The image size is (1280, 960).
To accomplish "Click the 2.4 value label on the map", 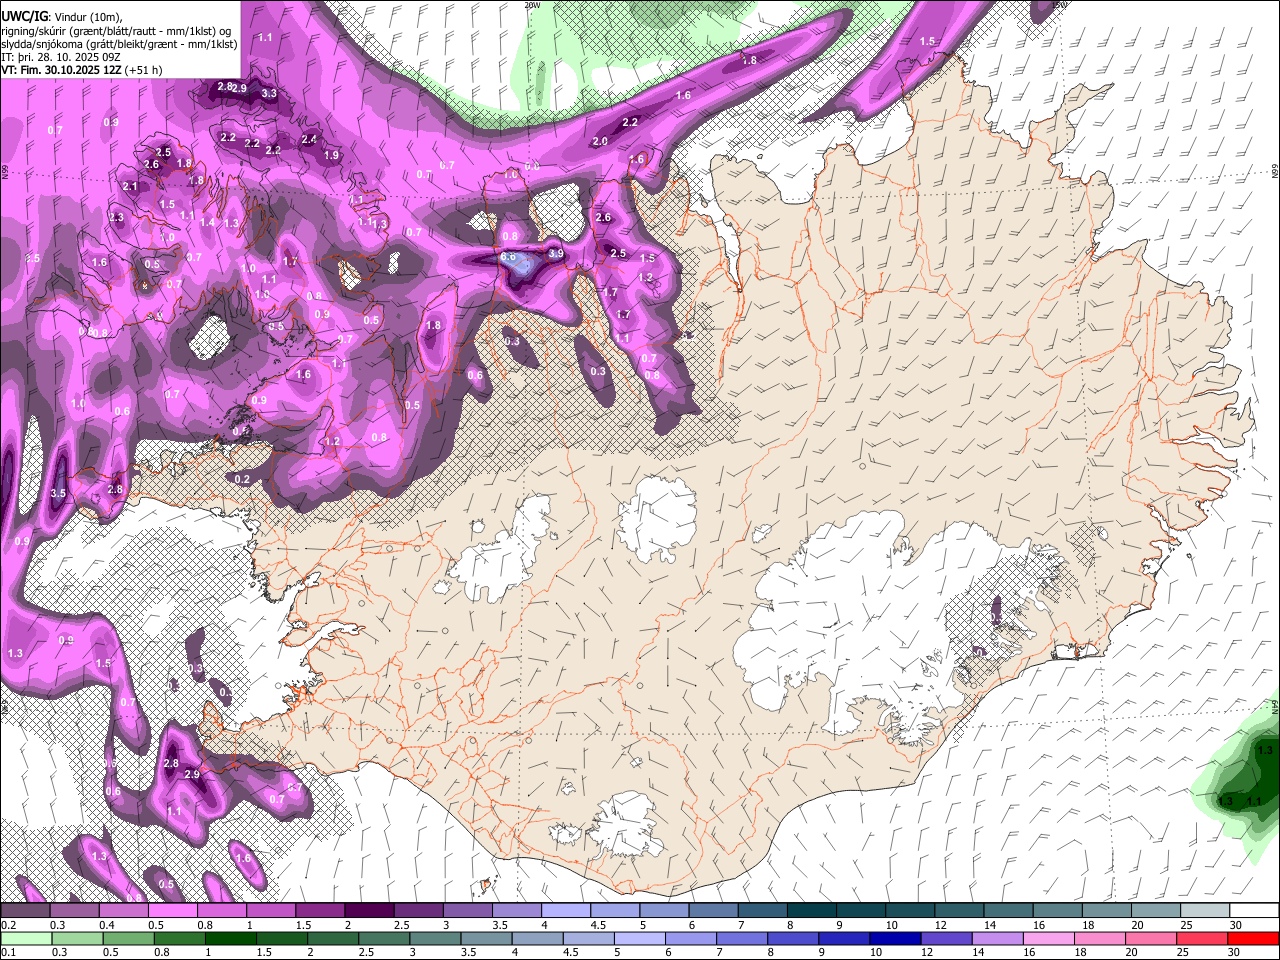I will (309, 139).
